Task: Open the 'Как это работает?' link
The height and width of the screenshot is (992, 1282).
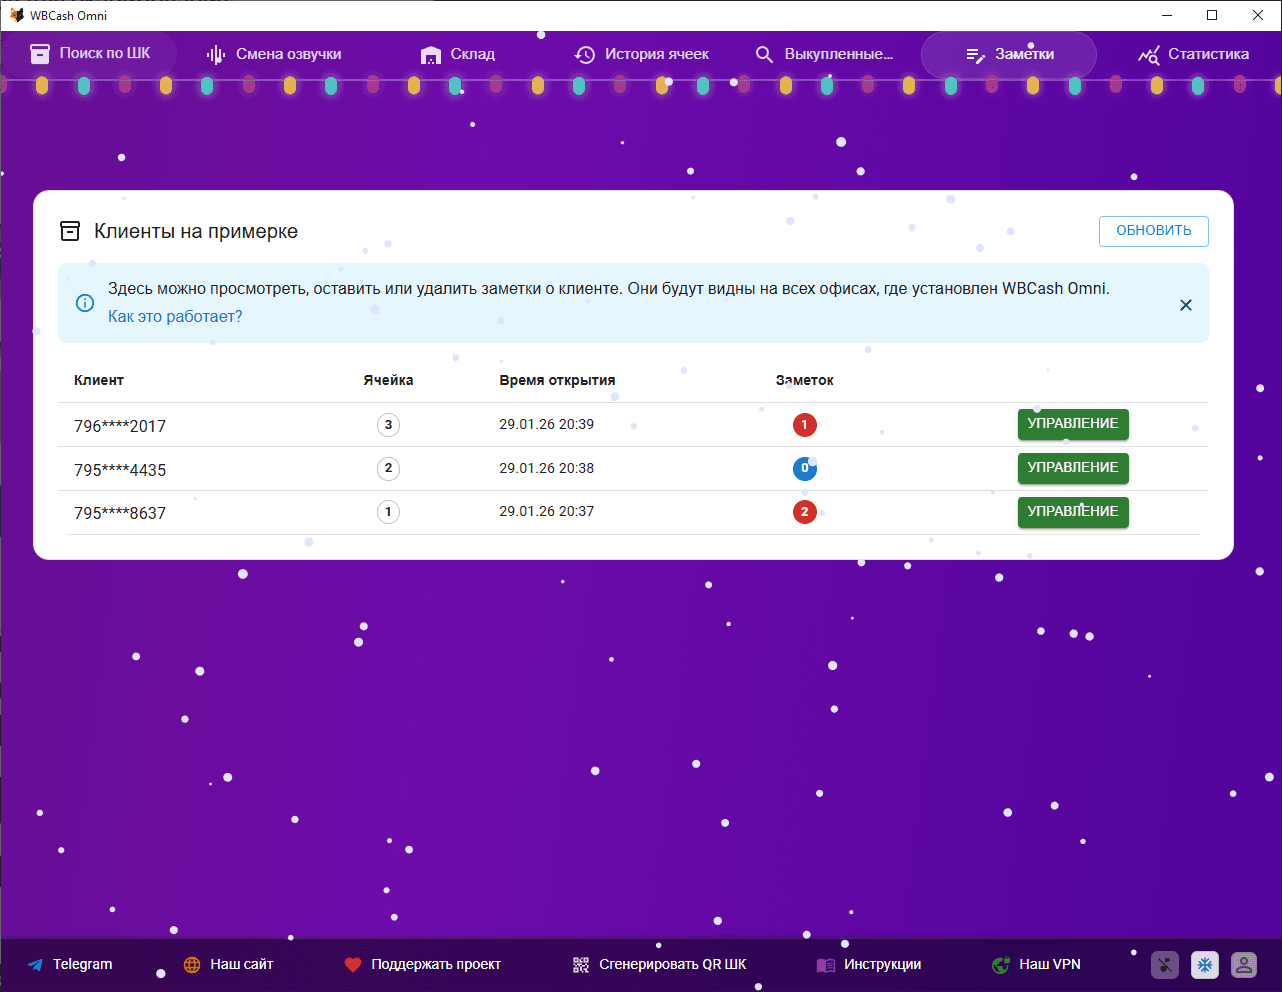Action: [175, 317]
